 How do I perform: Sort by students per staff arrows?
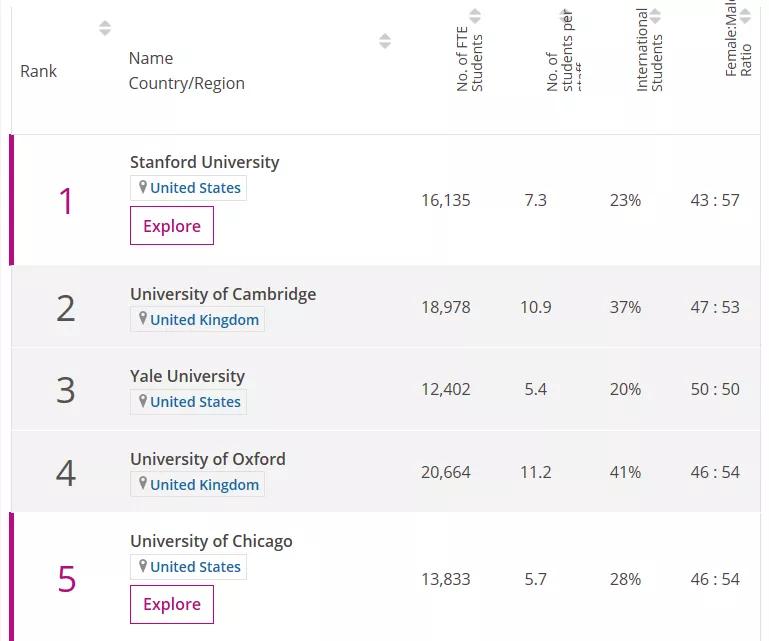click(565, 16)
